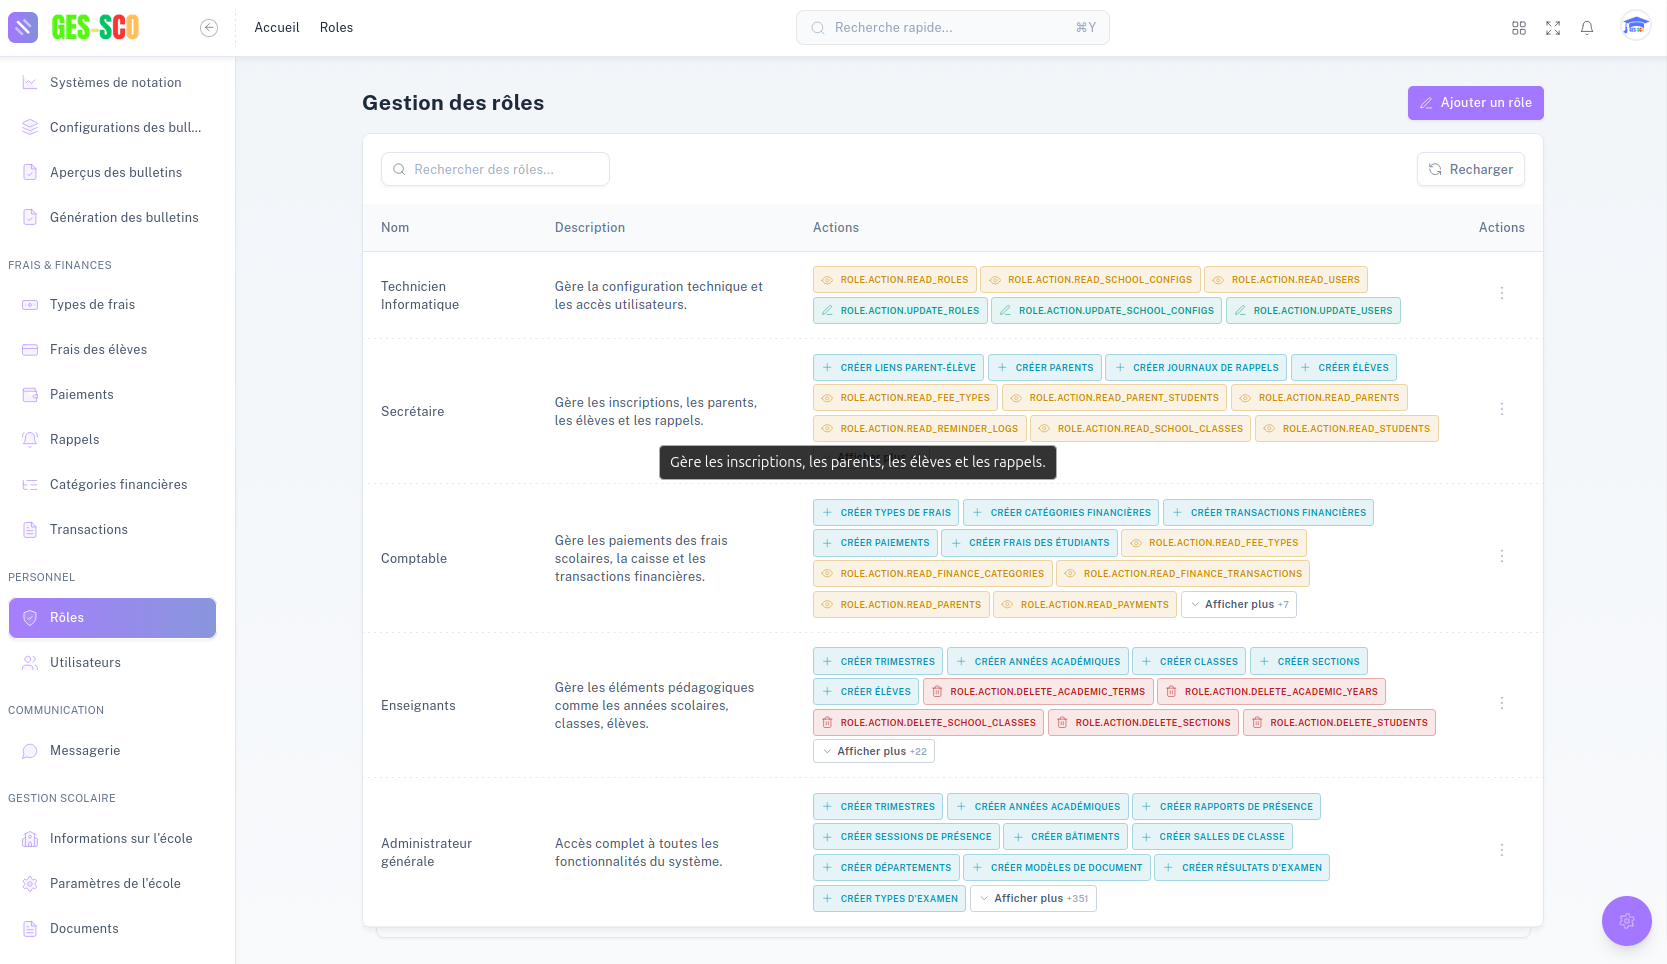Screen dimensions: 1667x964
Task: Show 7 more permissions for Comptable role
Action: coord(1239,604)
